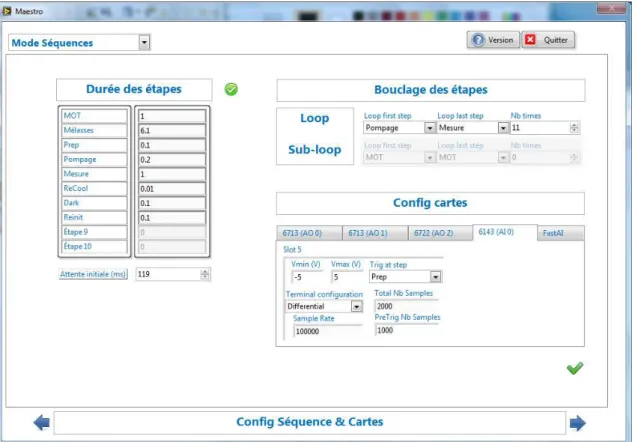Click the green round checkmark beside Durée des étapes

tap(231, 89)
